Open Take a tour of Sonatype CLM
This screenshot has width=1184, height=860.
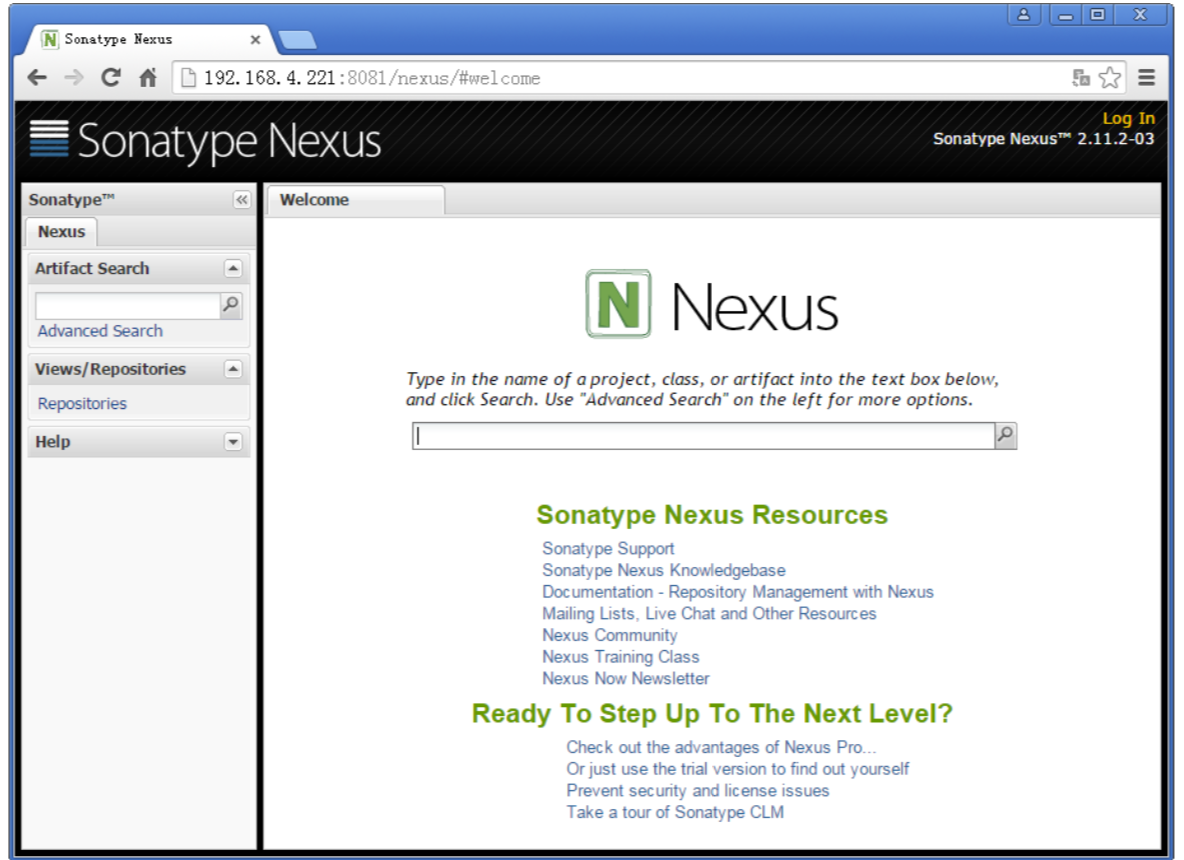click(675, 812)
